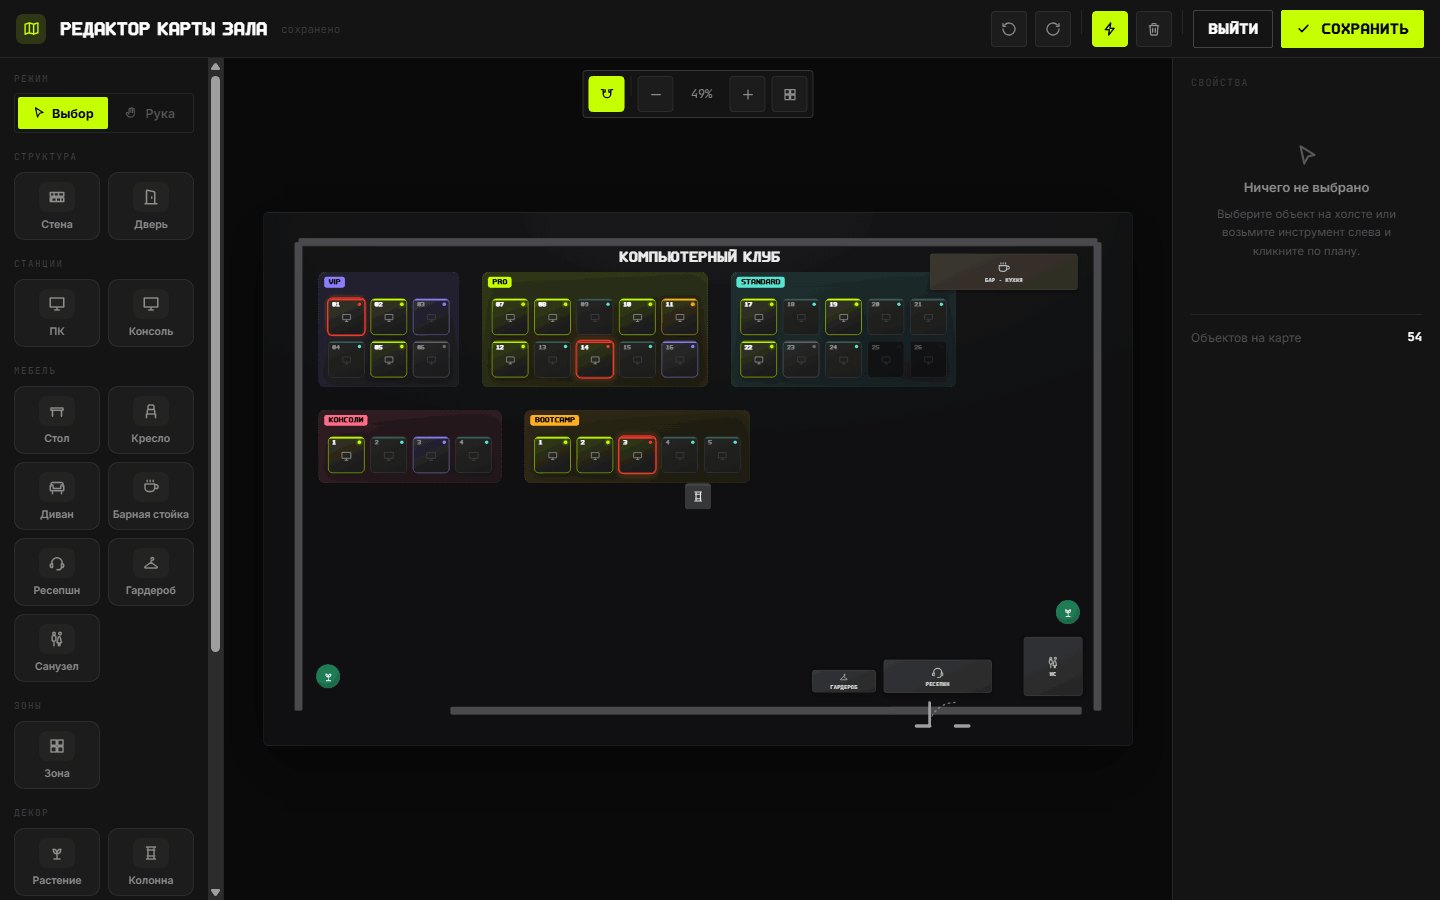Viewport: 1440px width, 900px height.
Task: Pick the ПК station tool
Action: 57,313
